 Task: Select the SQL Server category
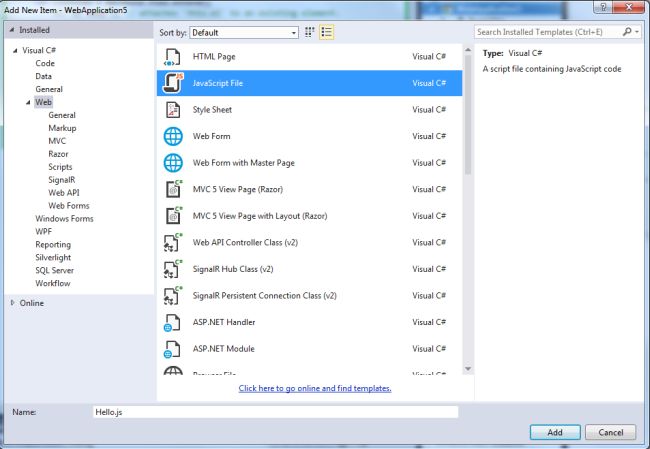(x=54, y=270)
